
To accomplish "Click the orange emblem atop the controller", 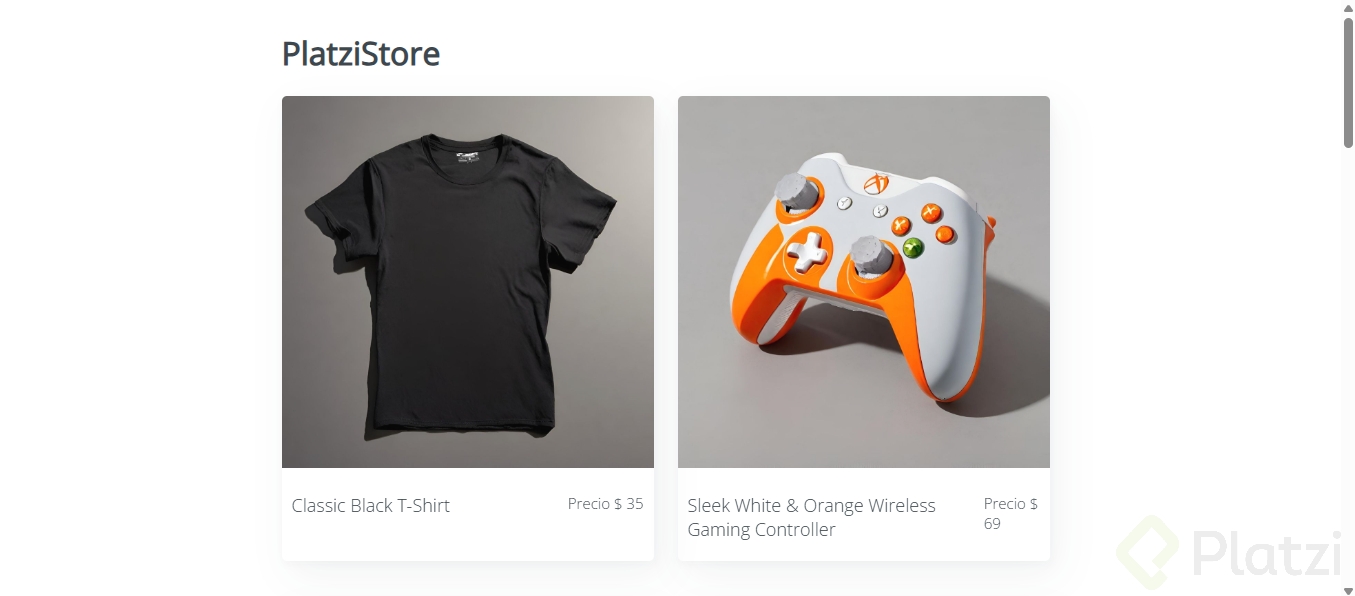I will click(877, 184).
